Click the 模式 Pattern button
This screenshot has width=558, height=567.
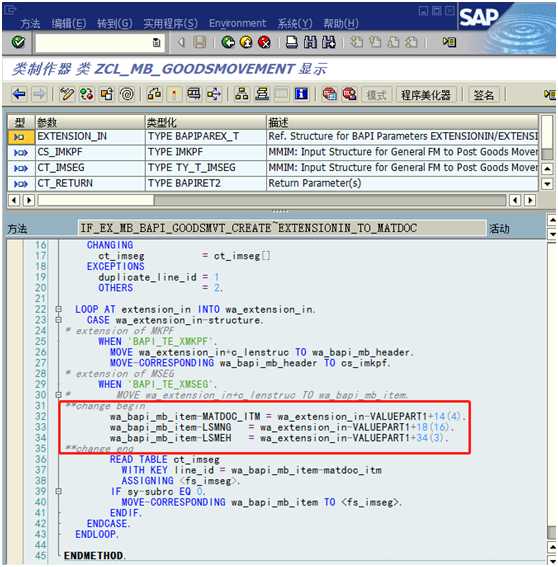pos(376,95)
